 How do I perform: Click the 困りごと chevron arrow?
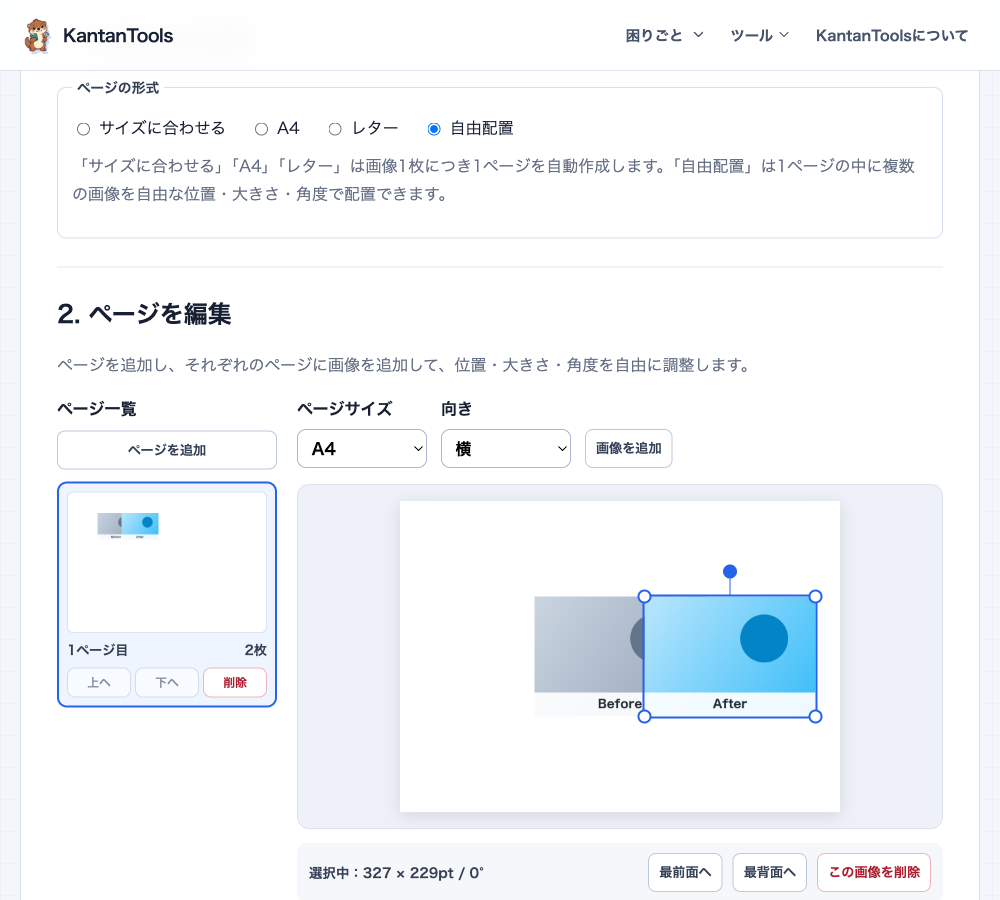pos(698,34)
